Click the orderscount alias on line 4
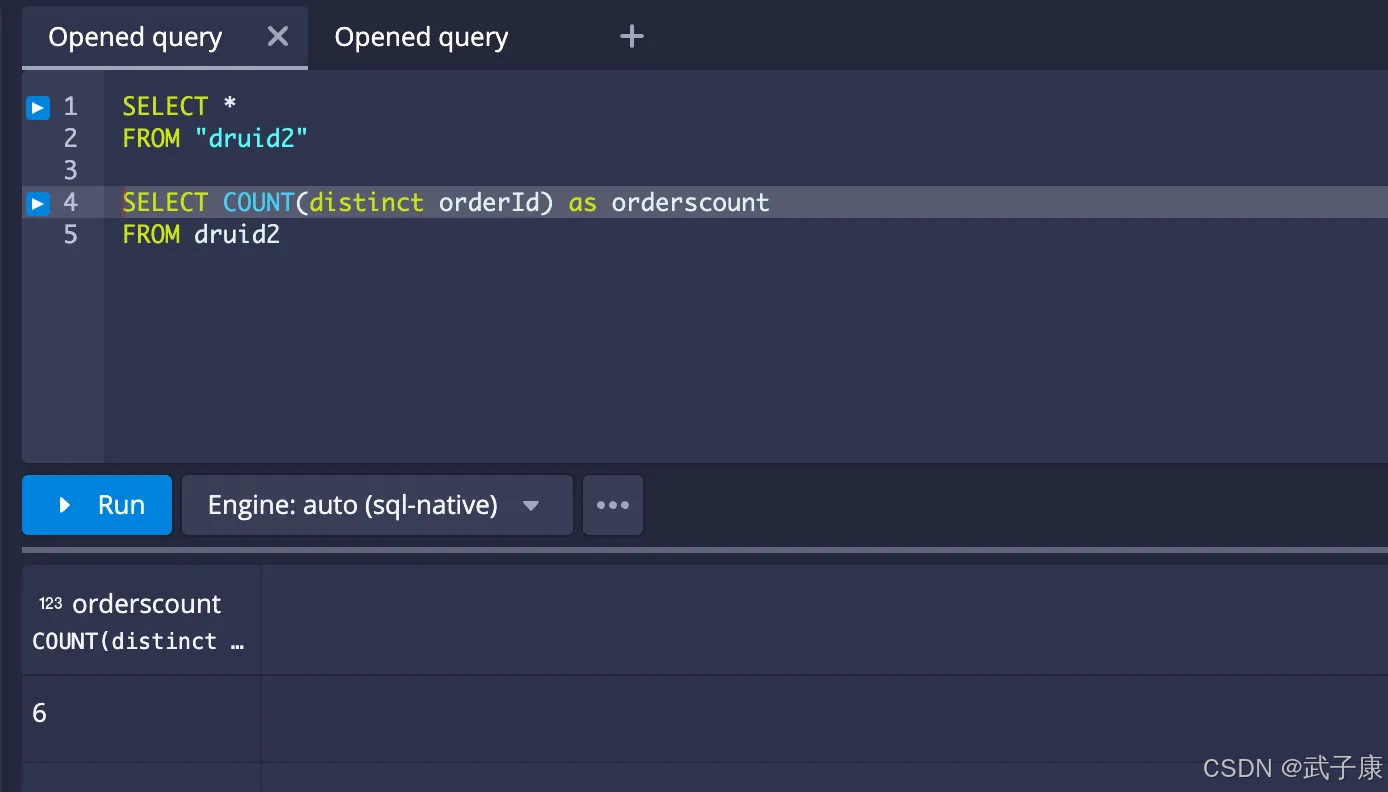The image size is (1388, 792). [x=690, y=202]
